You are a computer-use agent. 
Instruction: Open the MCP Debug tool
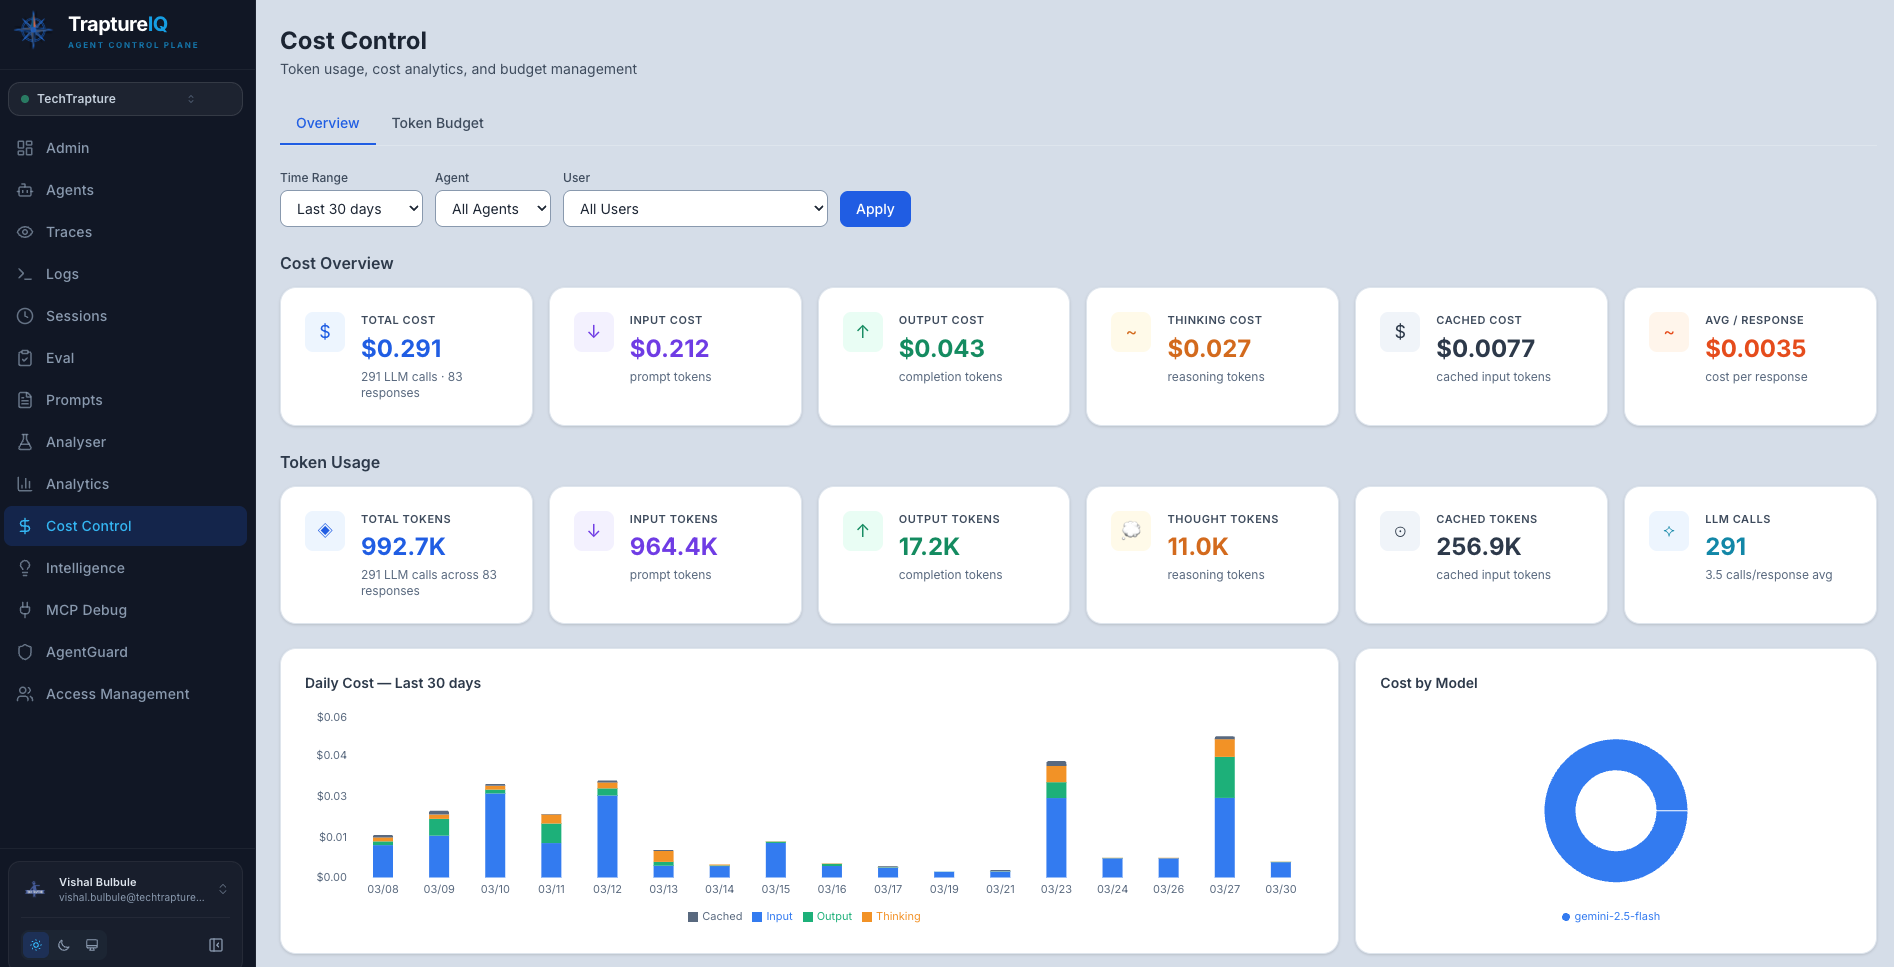(x=86, y=609)
